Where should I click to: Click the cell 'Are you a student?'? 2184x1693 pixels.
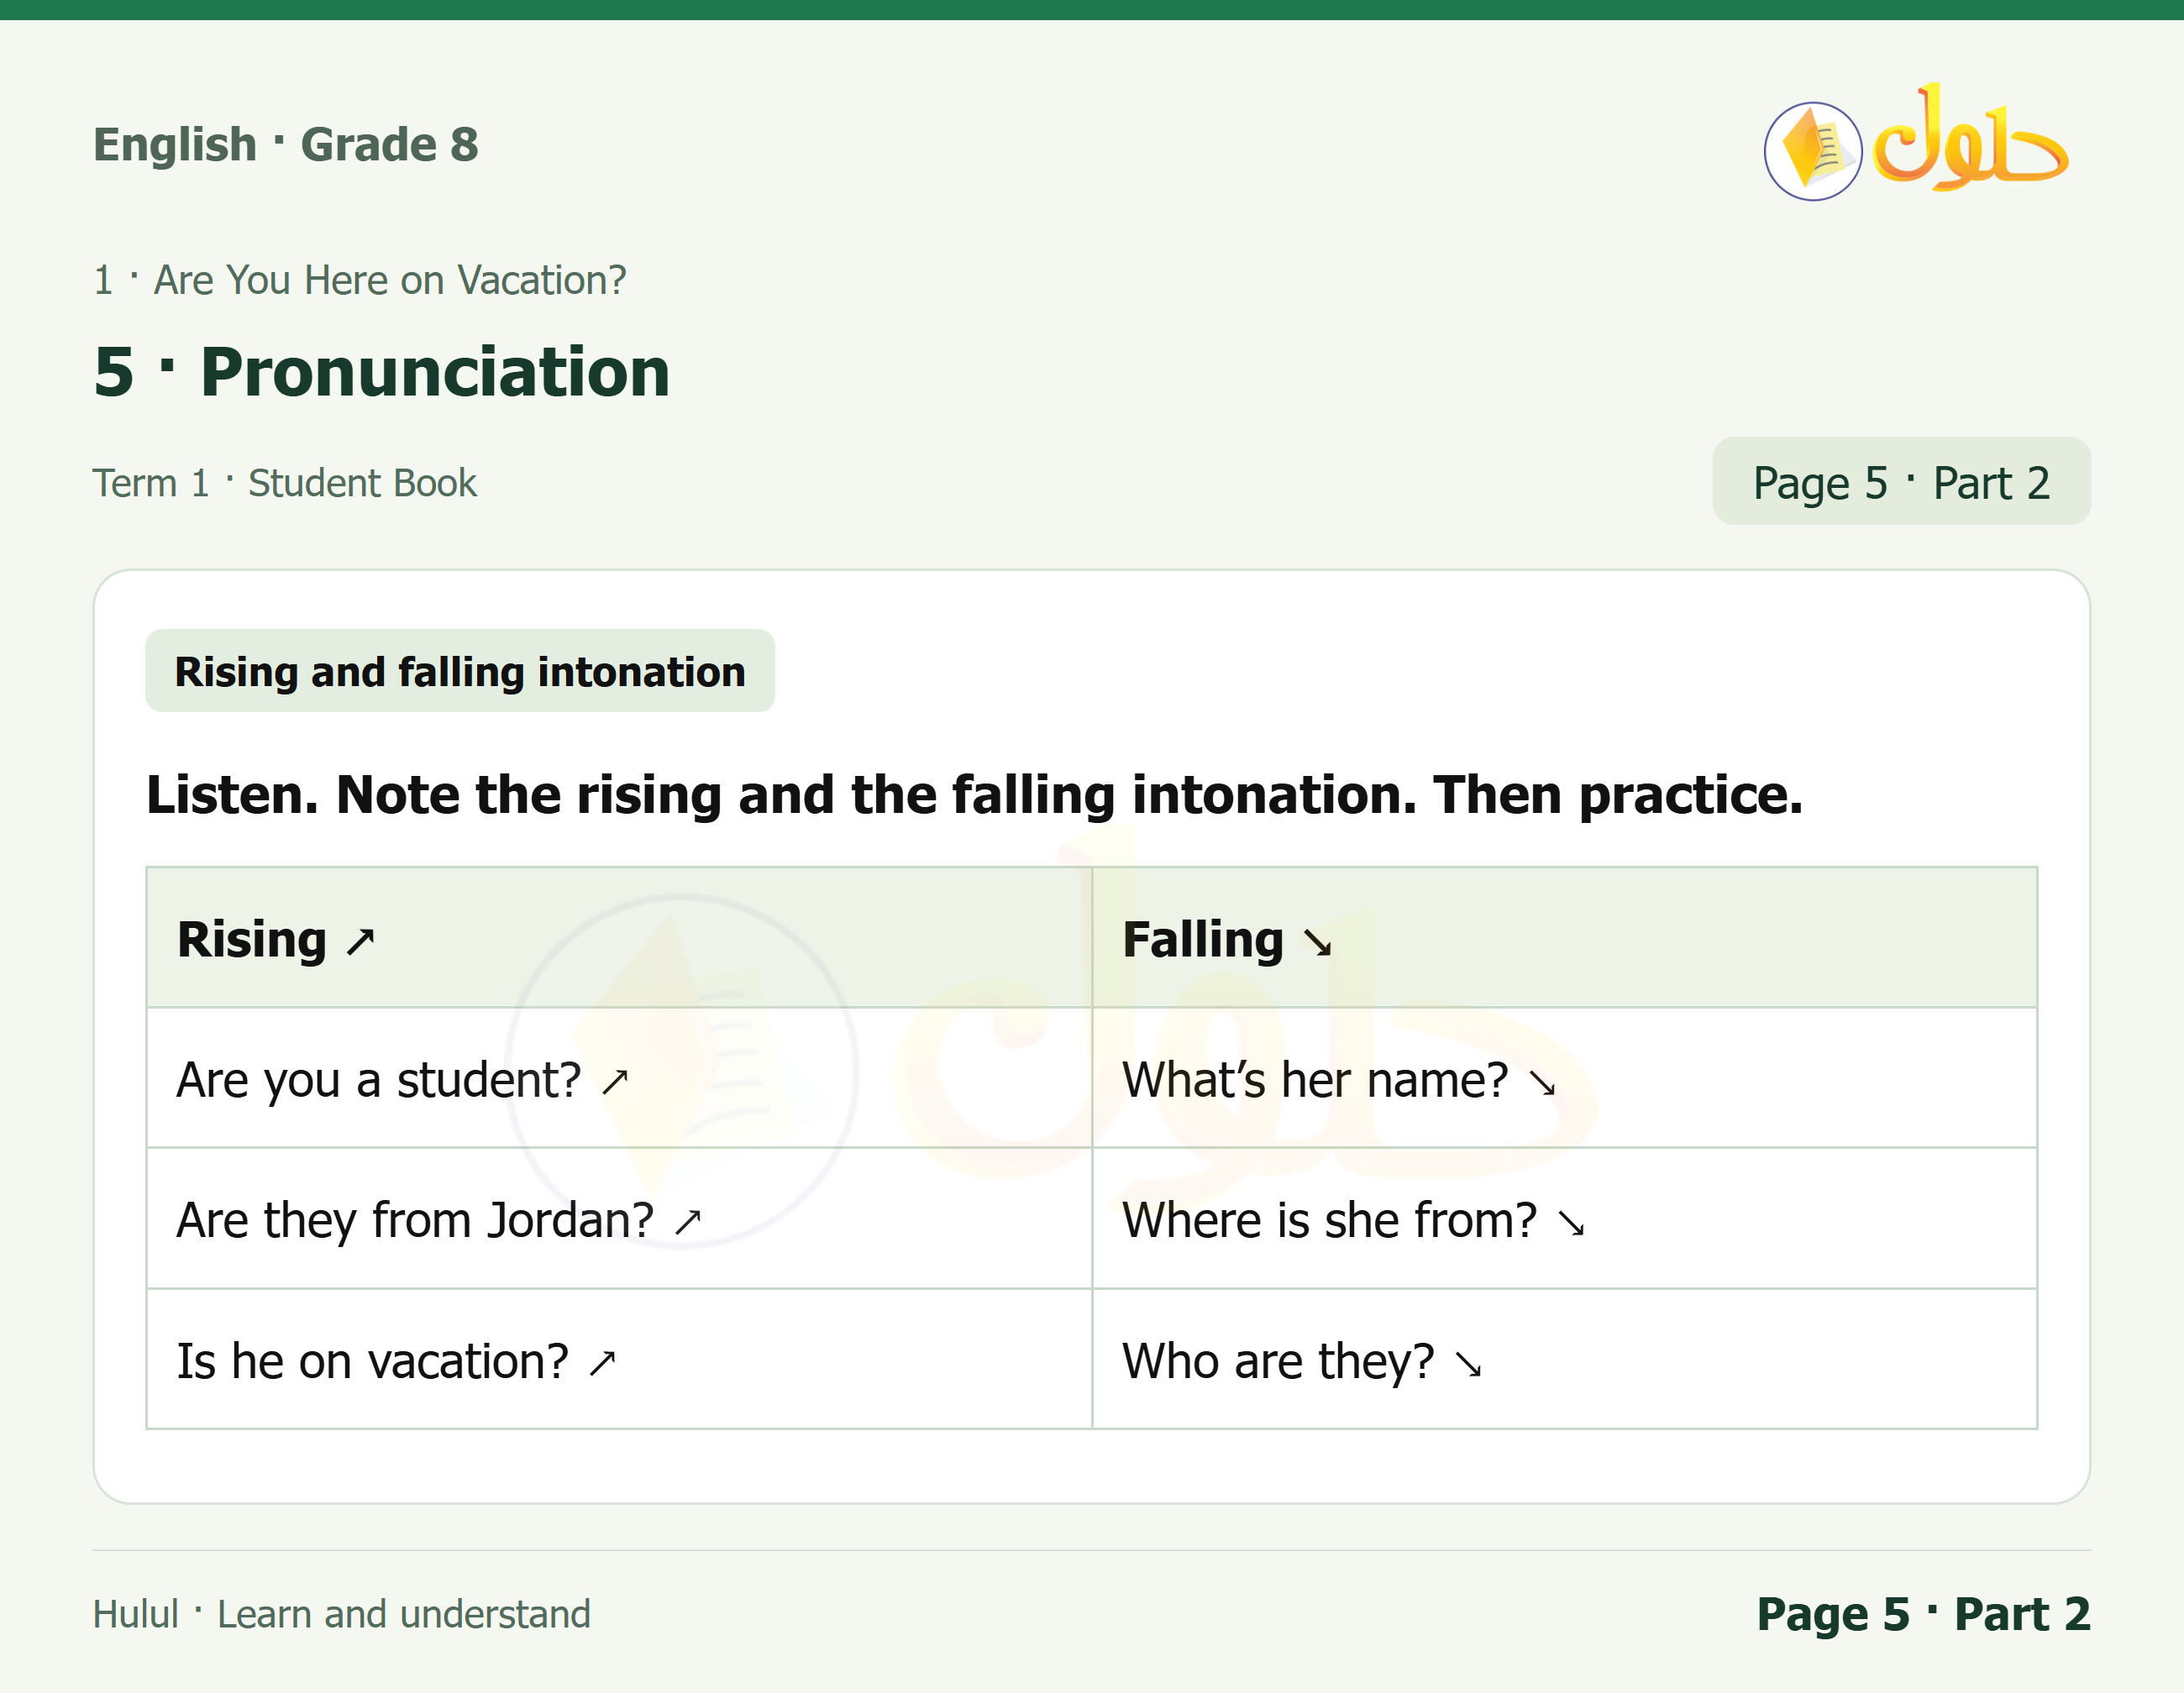coord(619,1078)
